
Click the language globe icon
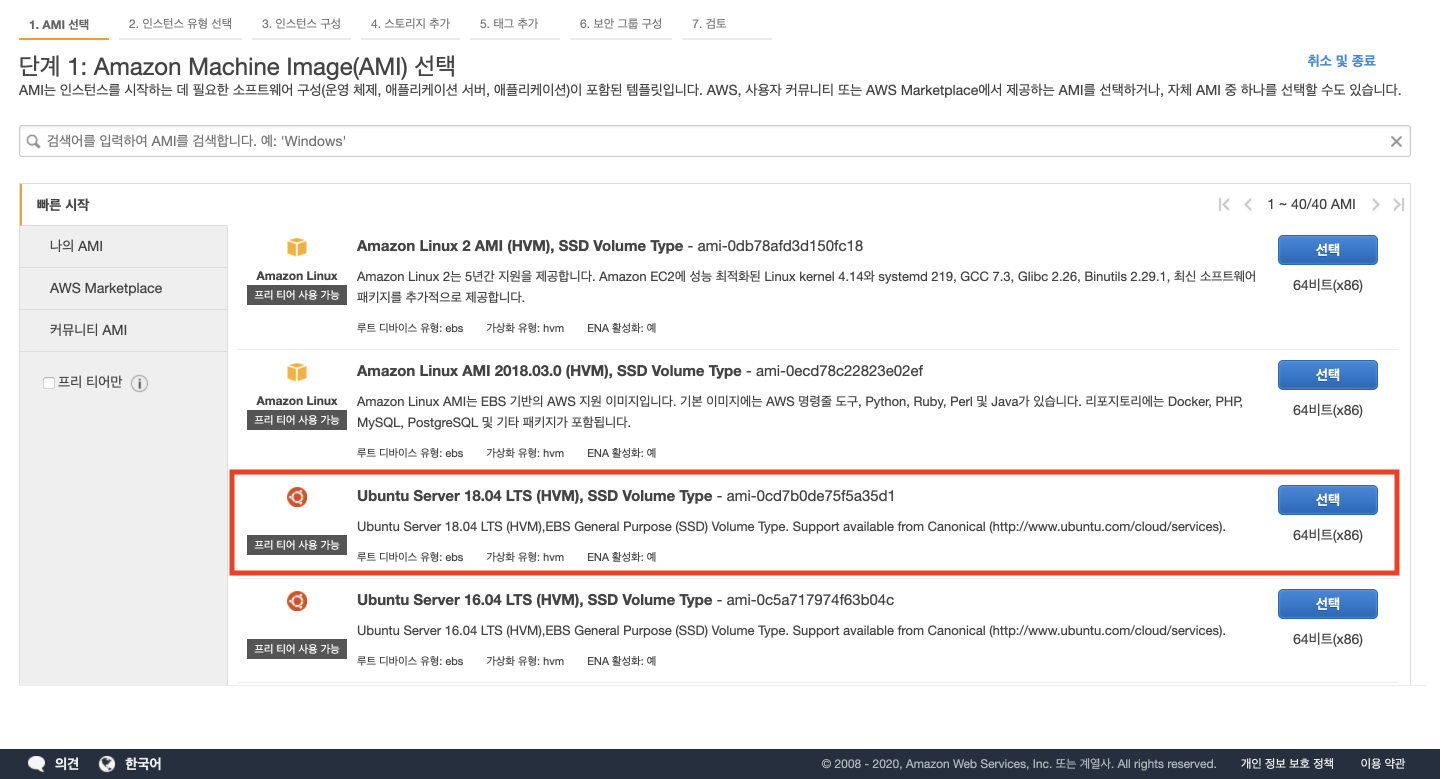pyautogui.click(x=108, y=764)
